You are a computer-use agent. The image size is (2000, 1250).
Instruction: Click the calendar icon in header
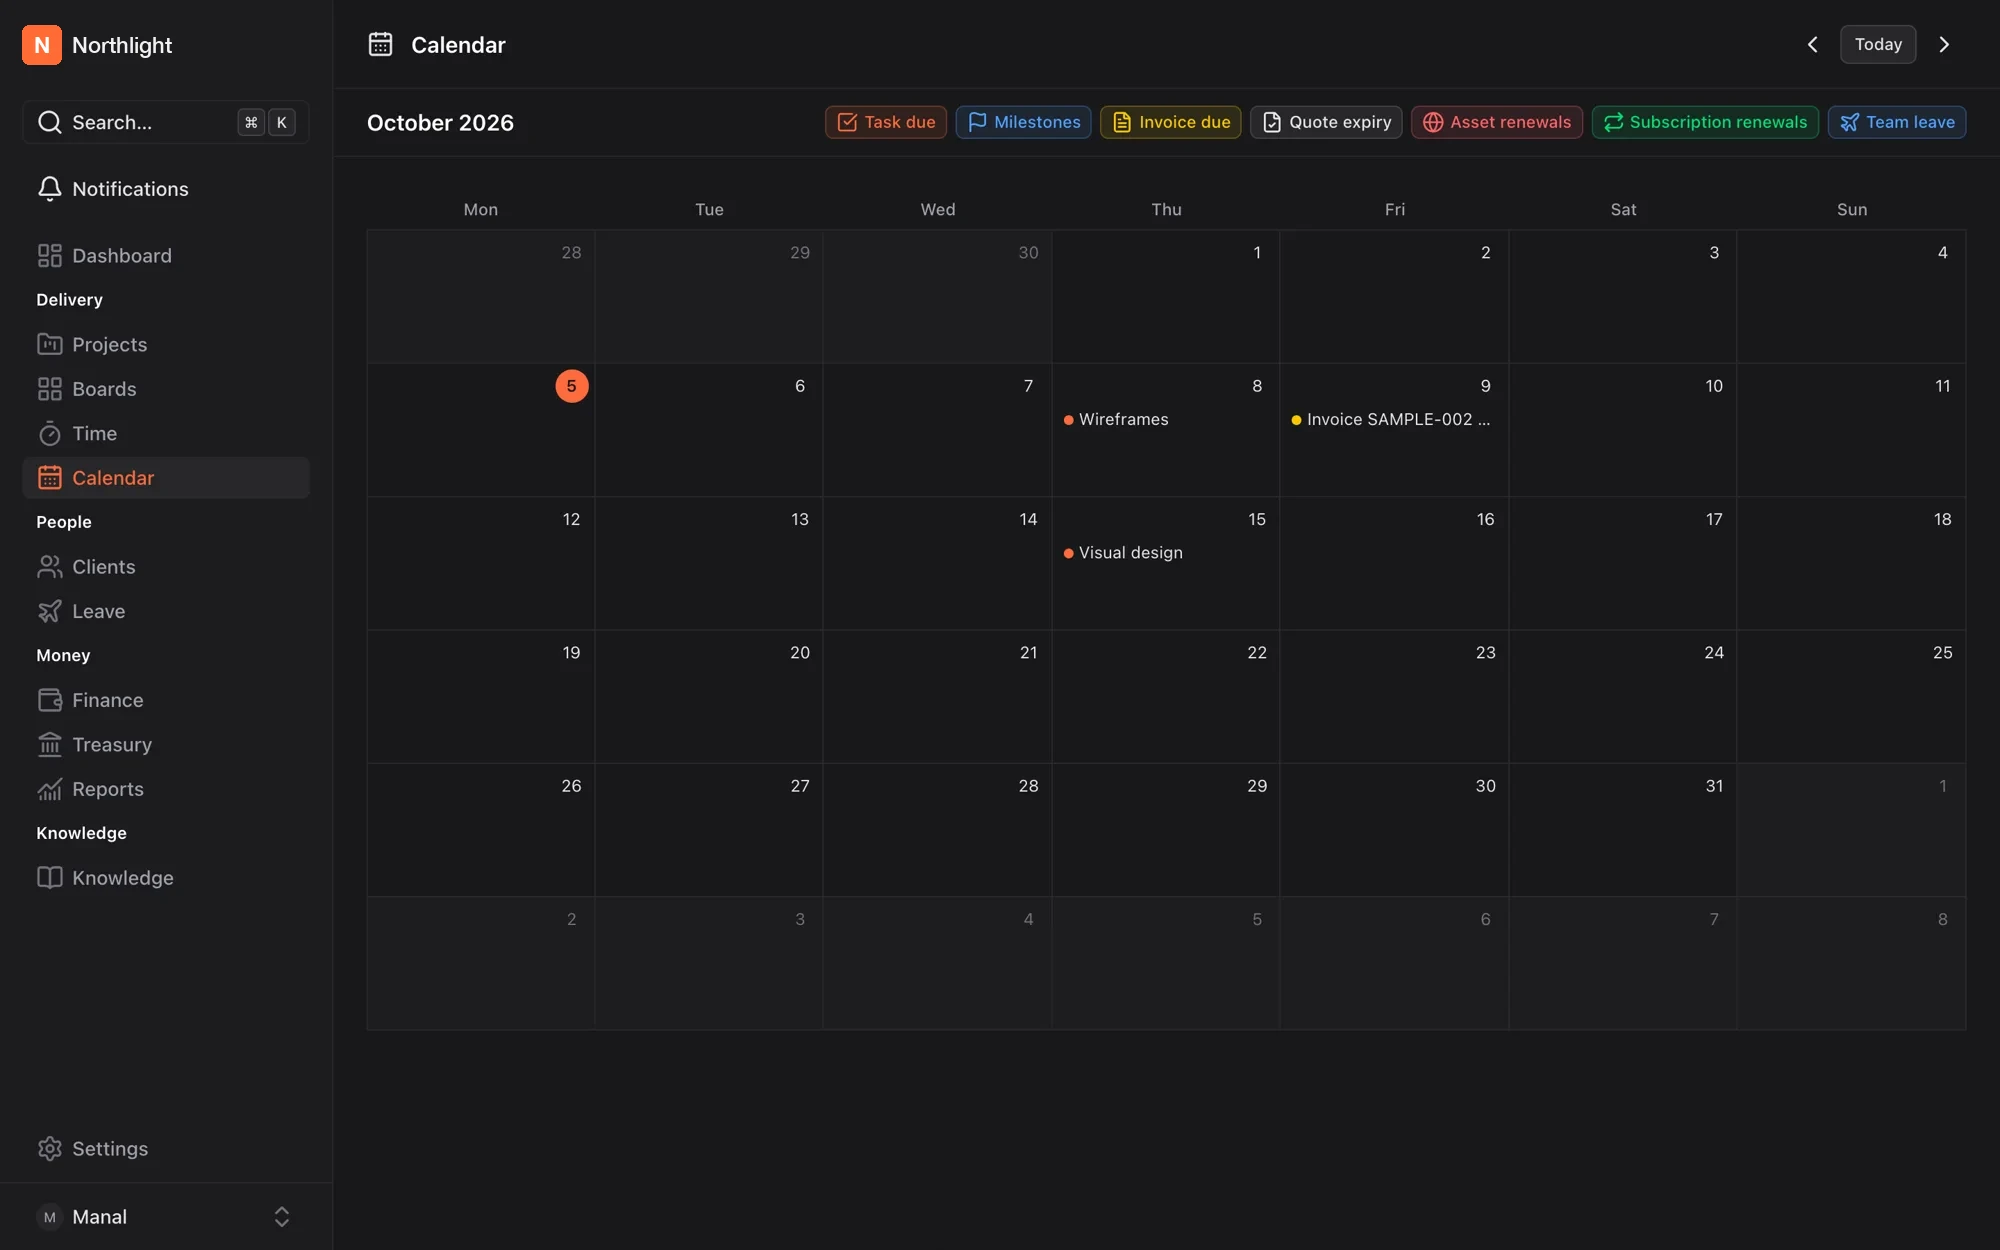point(380,44)
